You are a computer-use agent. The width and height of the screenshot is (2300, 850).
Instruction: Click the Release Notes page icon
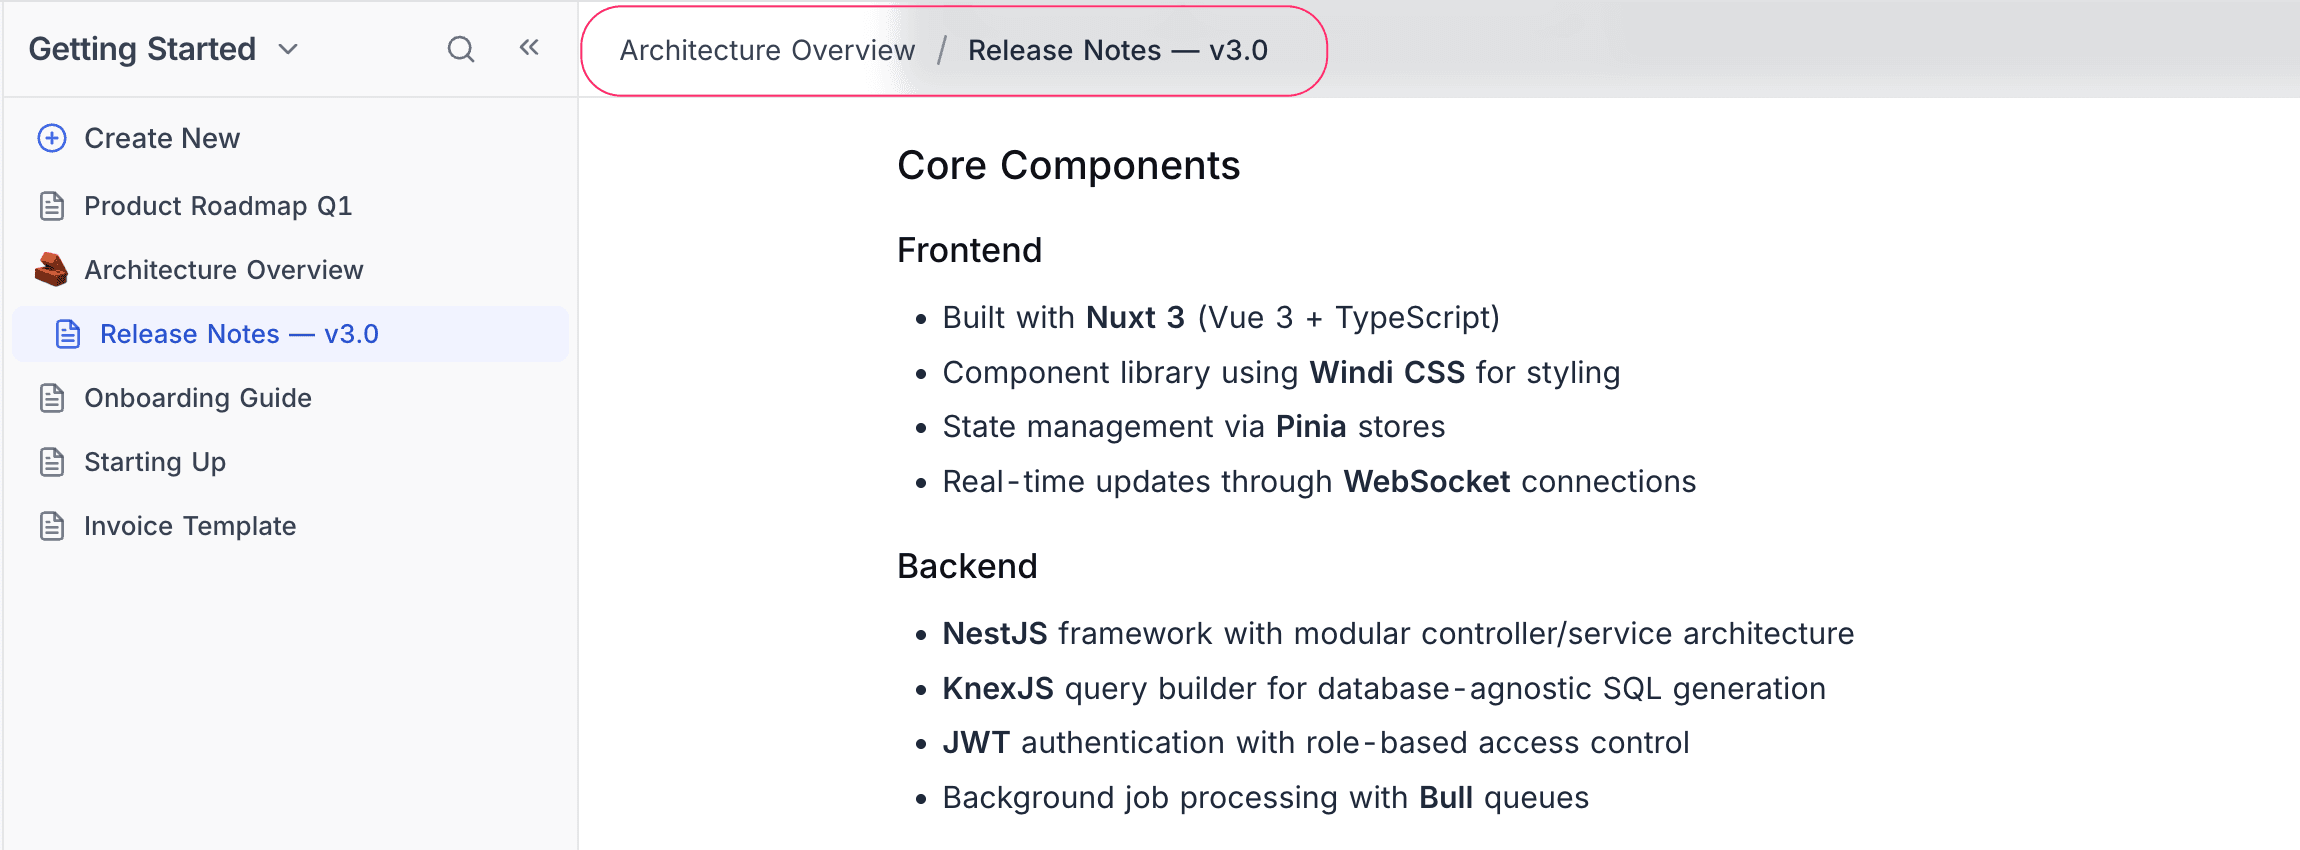click(x=68, y=334)
